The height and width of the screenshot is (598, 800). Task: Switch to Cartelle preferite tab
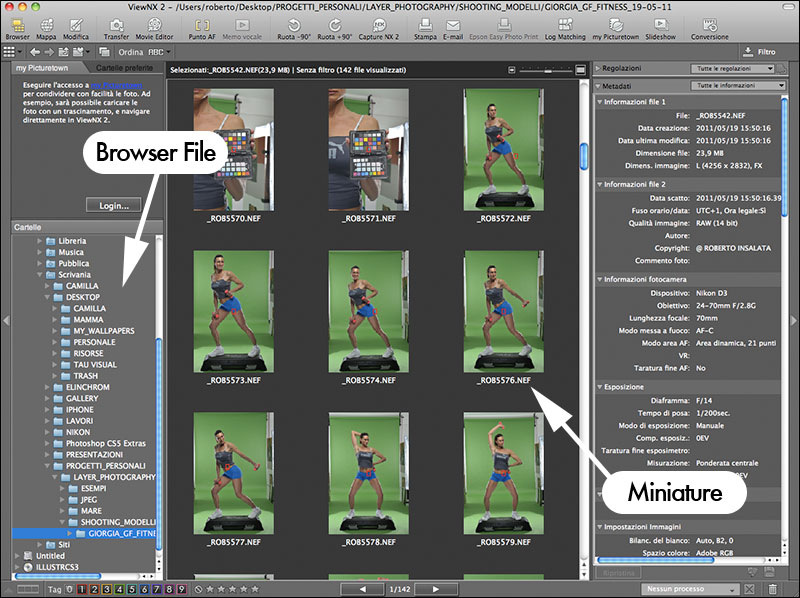coord(124,68)
